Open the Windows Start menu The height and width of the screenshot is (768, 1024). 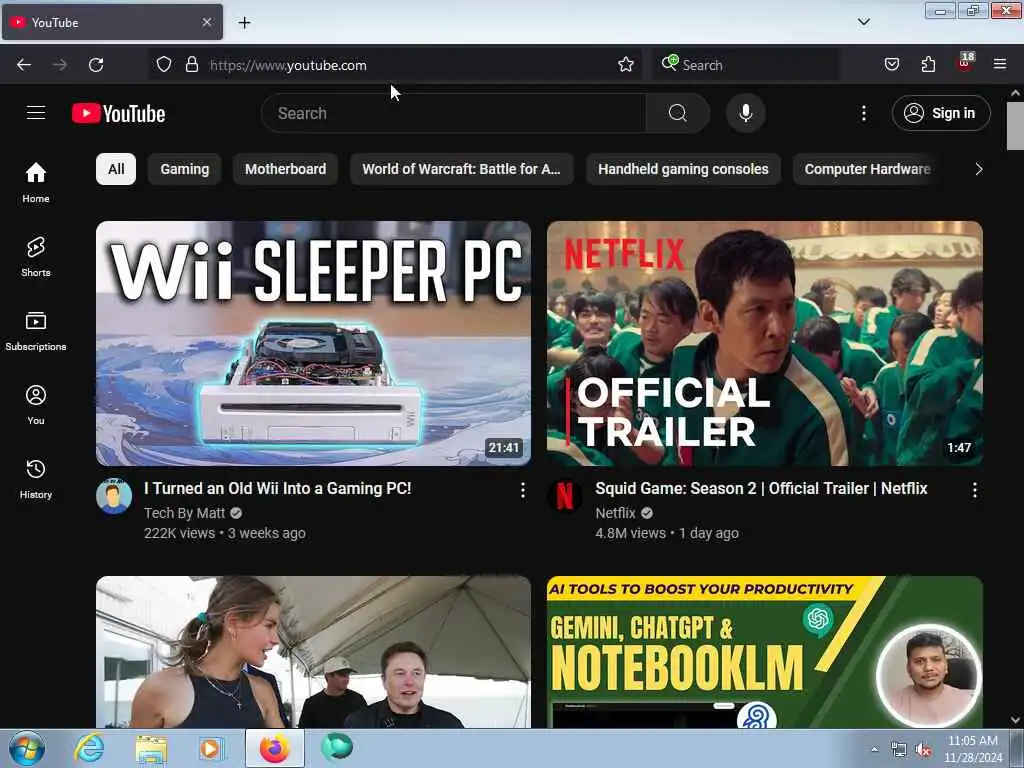click(27, 748)
